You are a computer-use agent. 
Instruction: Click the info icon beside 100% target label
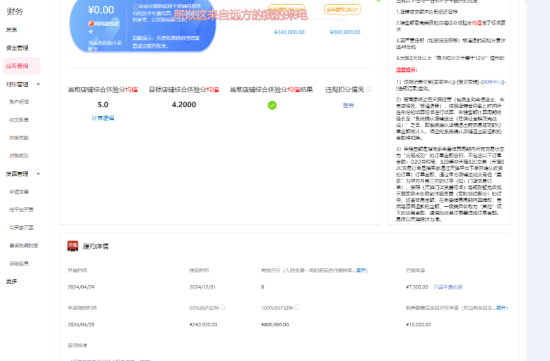[x=297, y=307]
